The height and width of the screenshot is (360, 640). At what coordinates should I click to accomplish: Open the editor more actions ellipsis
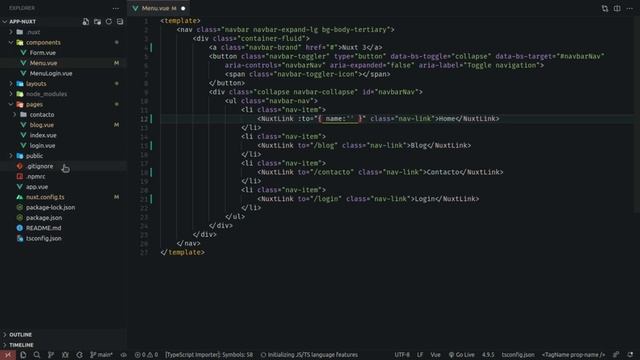tap(629, 8)
